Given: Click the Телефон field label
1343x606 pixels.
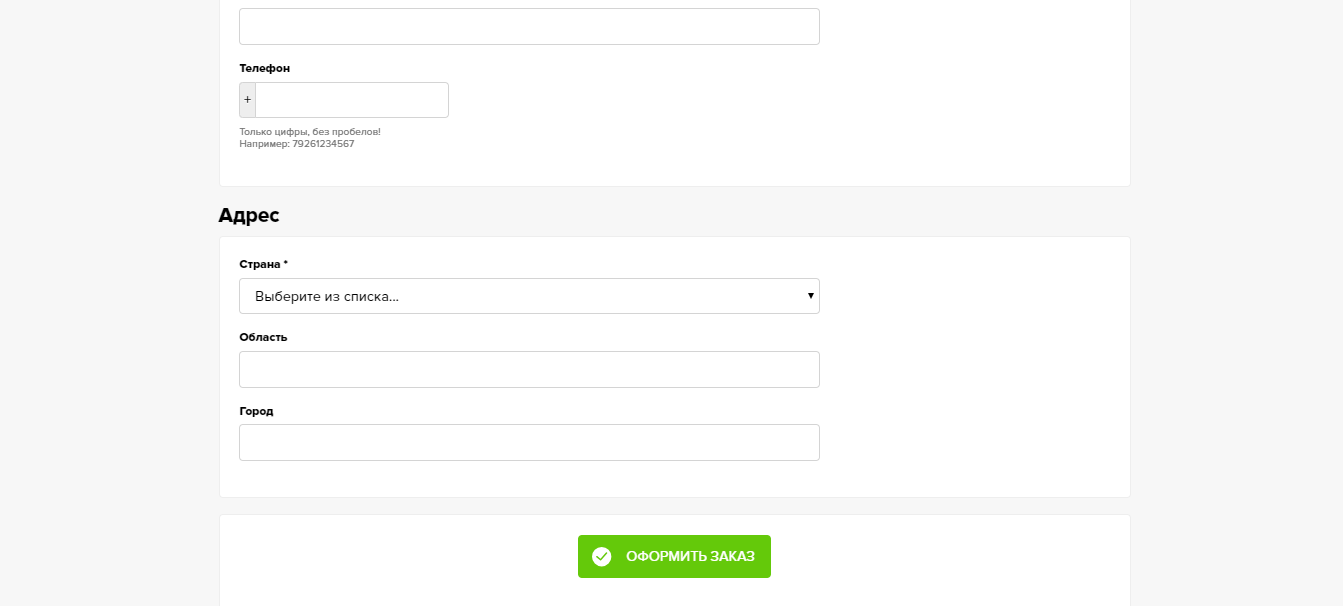Looking at the screenshot, I should [x=264, y=68].
